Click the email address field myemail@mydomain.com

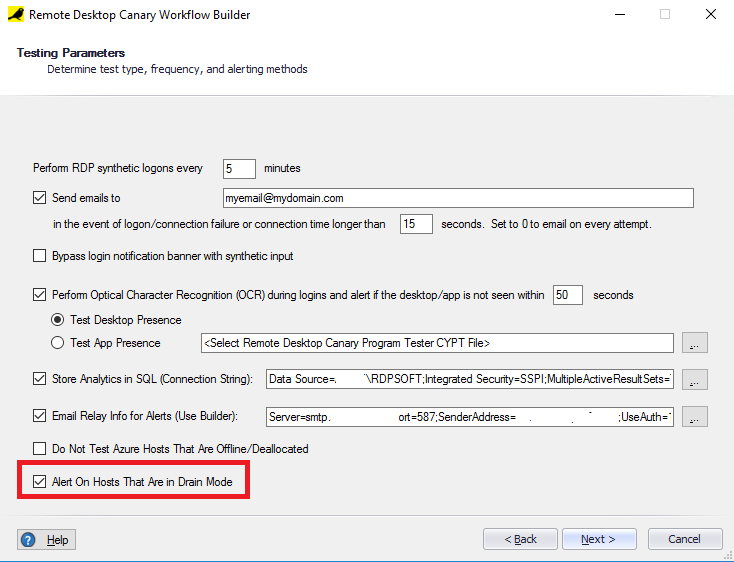click(458, 198)
